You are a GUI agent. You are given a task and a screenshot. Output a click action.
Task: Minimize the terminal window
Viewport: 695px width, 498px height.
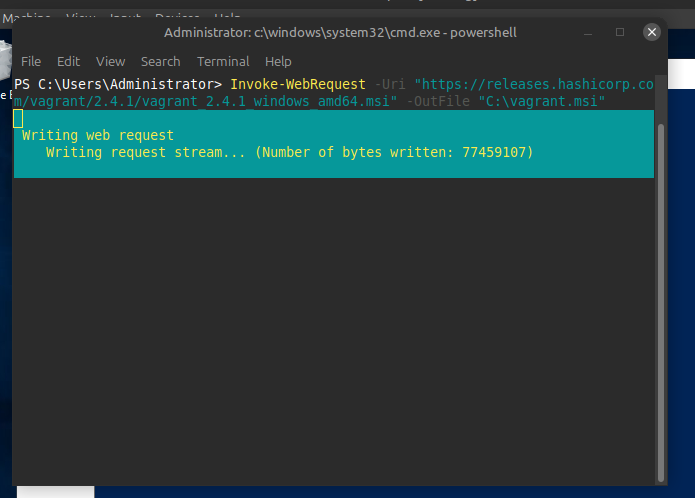(588, 32)
